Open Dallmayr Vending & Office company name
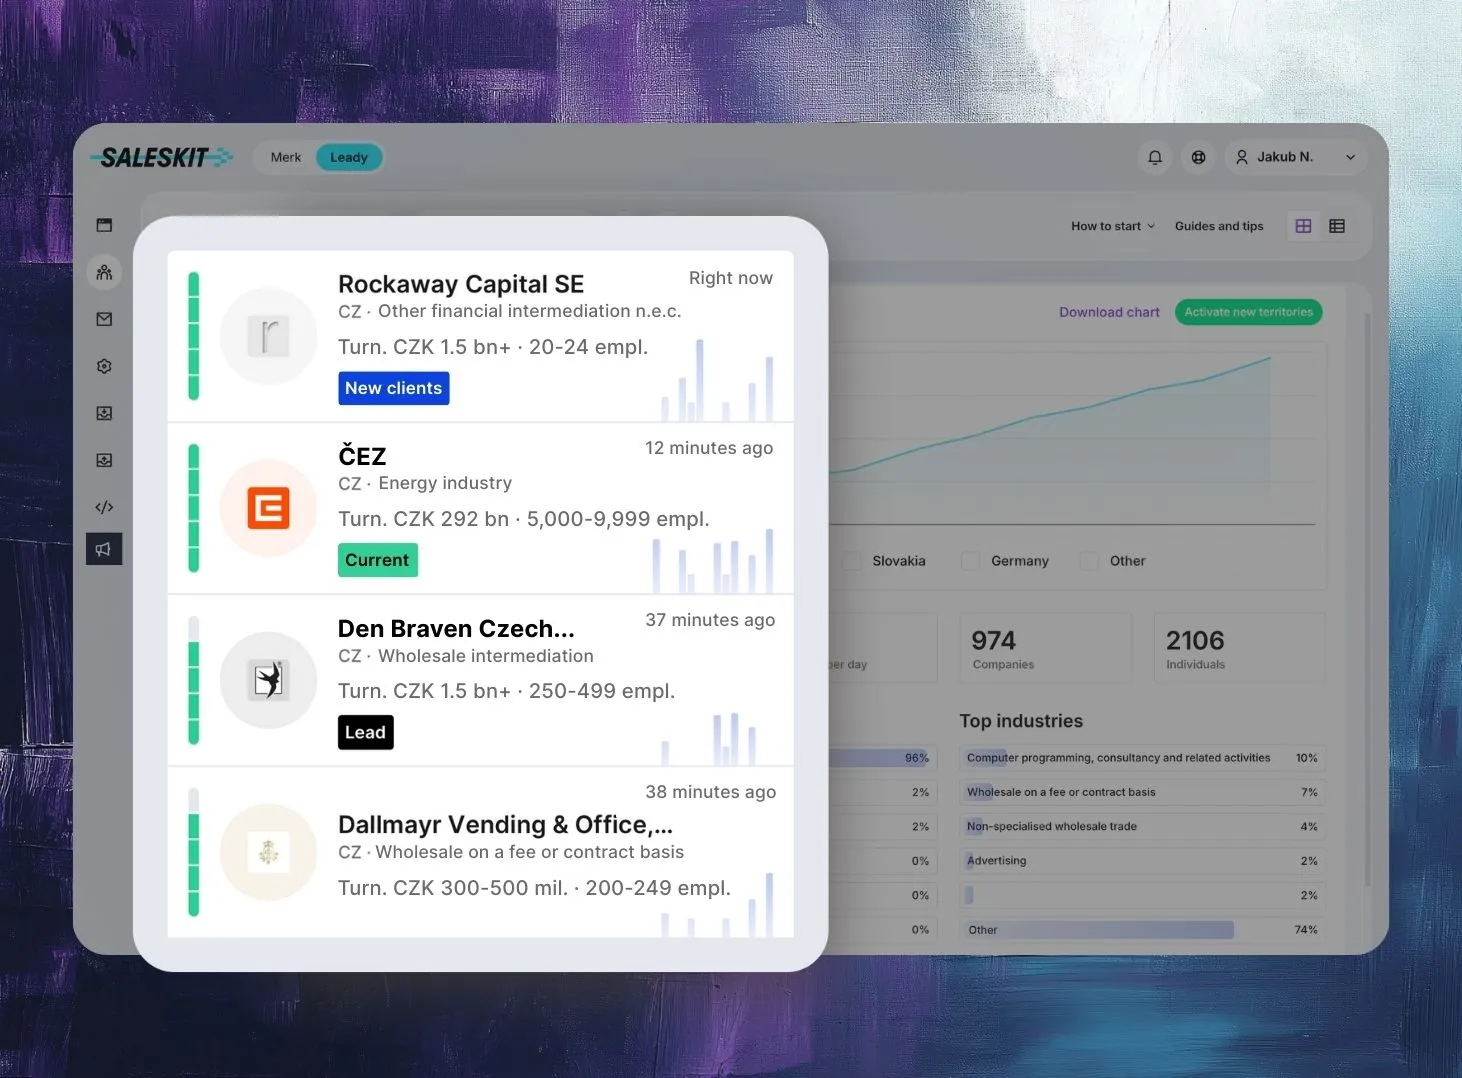This screenshot has height=1078, width=1462. tap(505, 824)
